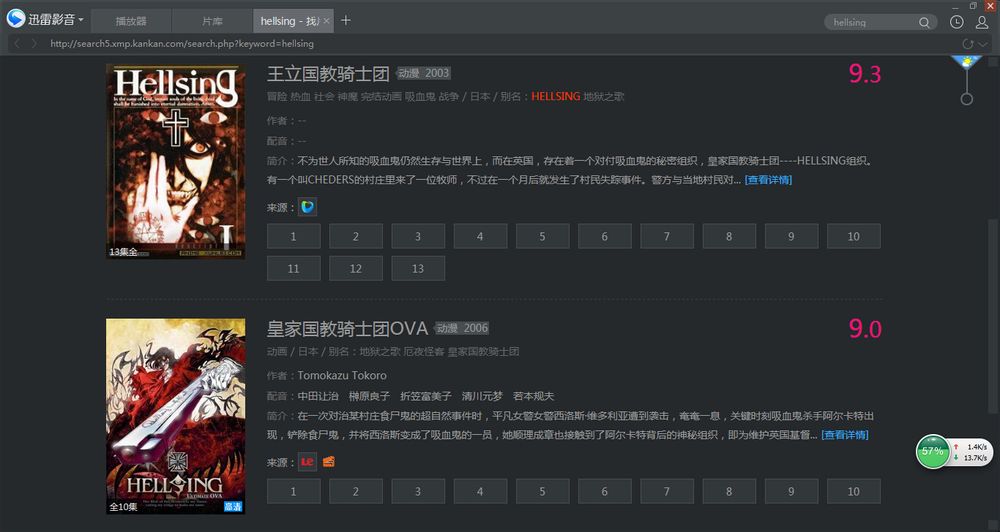Open the 王立国教骑士团 title link
Screen dimensions: 1000x532
point(328,73)
